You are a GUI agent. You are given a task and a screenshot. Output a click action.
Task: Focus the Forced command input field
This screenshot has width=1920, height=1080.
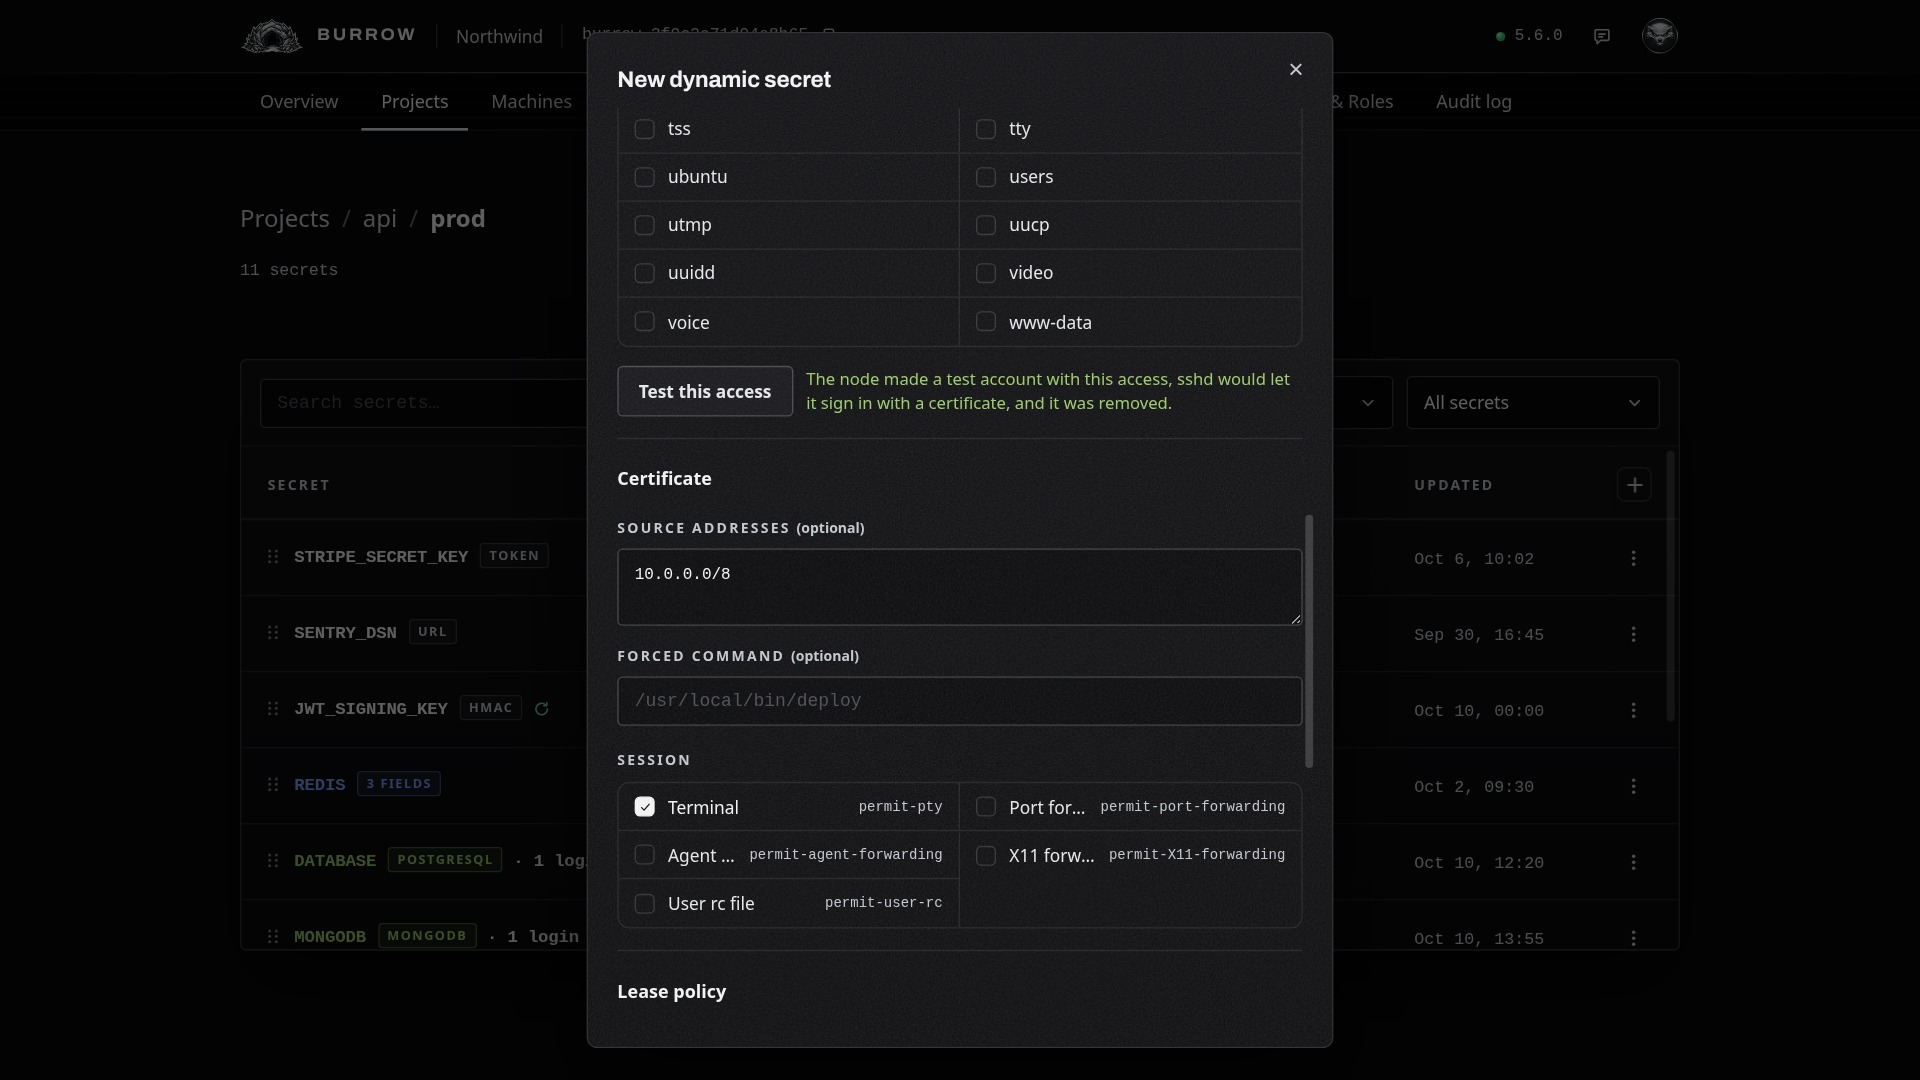pos(960,701)
